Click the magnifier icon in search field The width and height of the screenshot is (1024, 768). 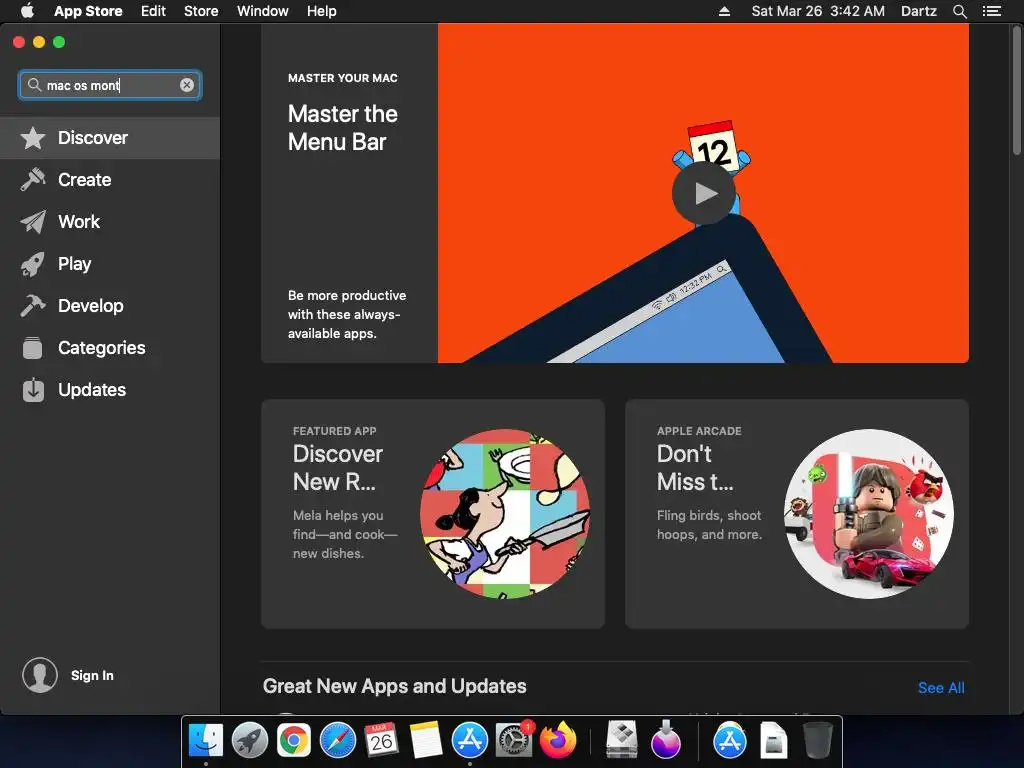coord(34,85)
